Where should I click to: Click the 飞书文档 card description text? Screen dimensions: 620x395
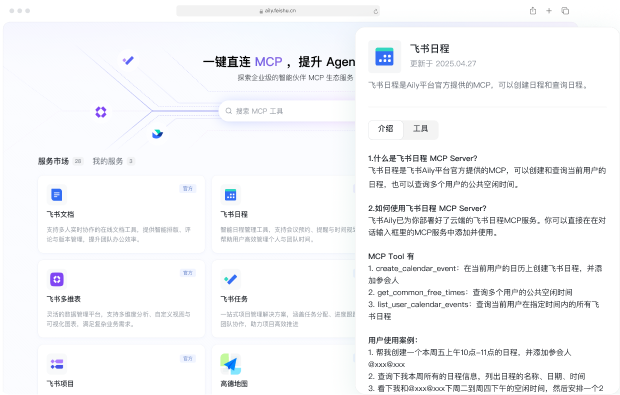pyautogui.click(x=119, y=234)
